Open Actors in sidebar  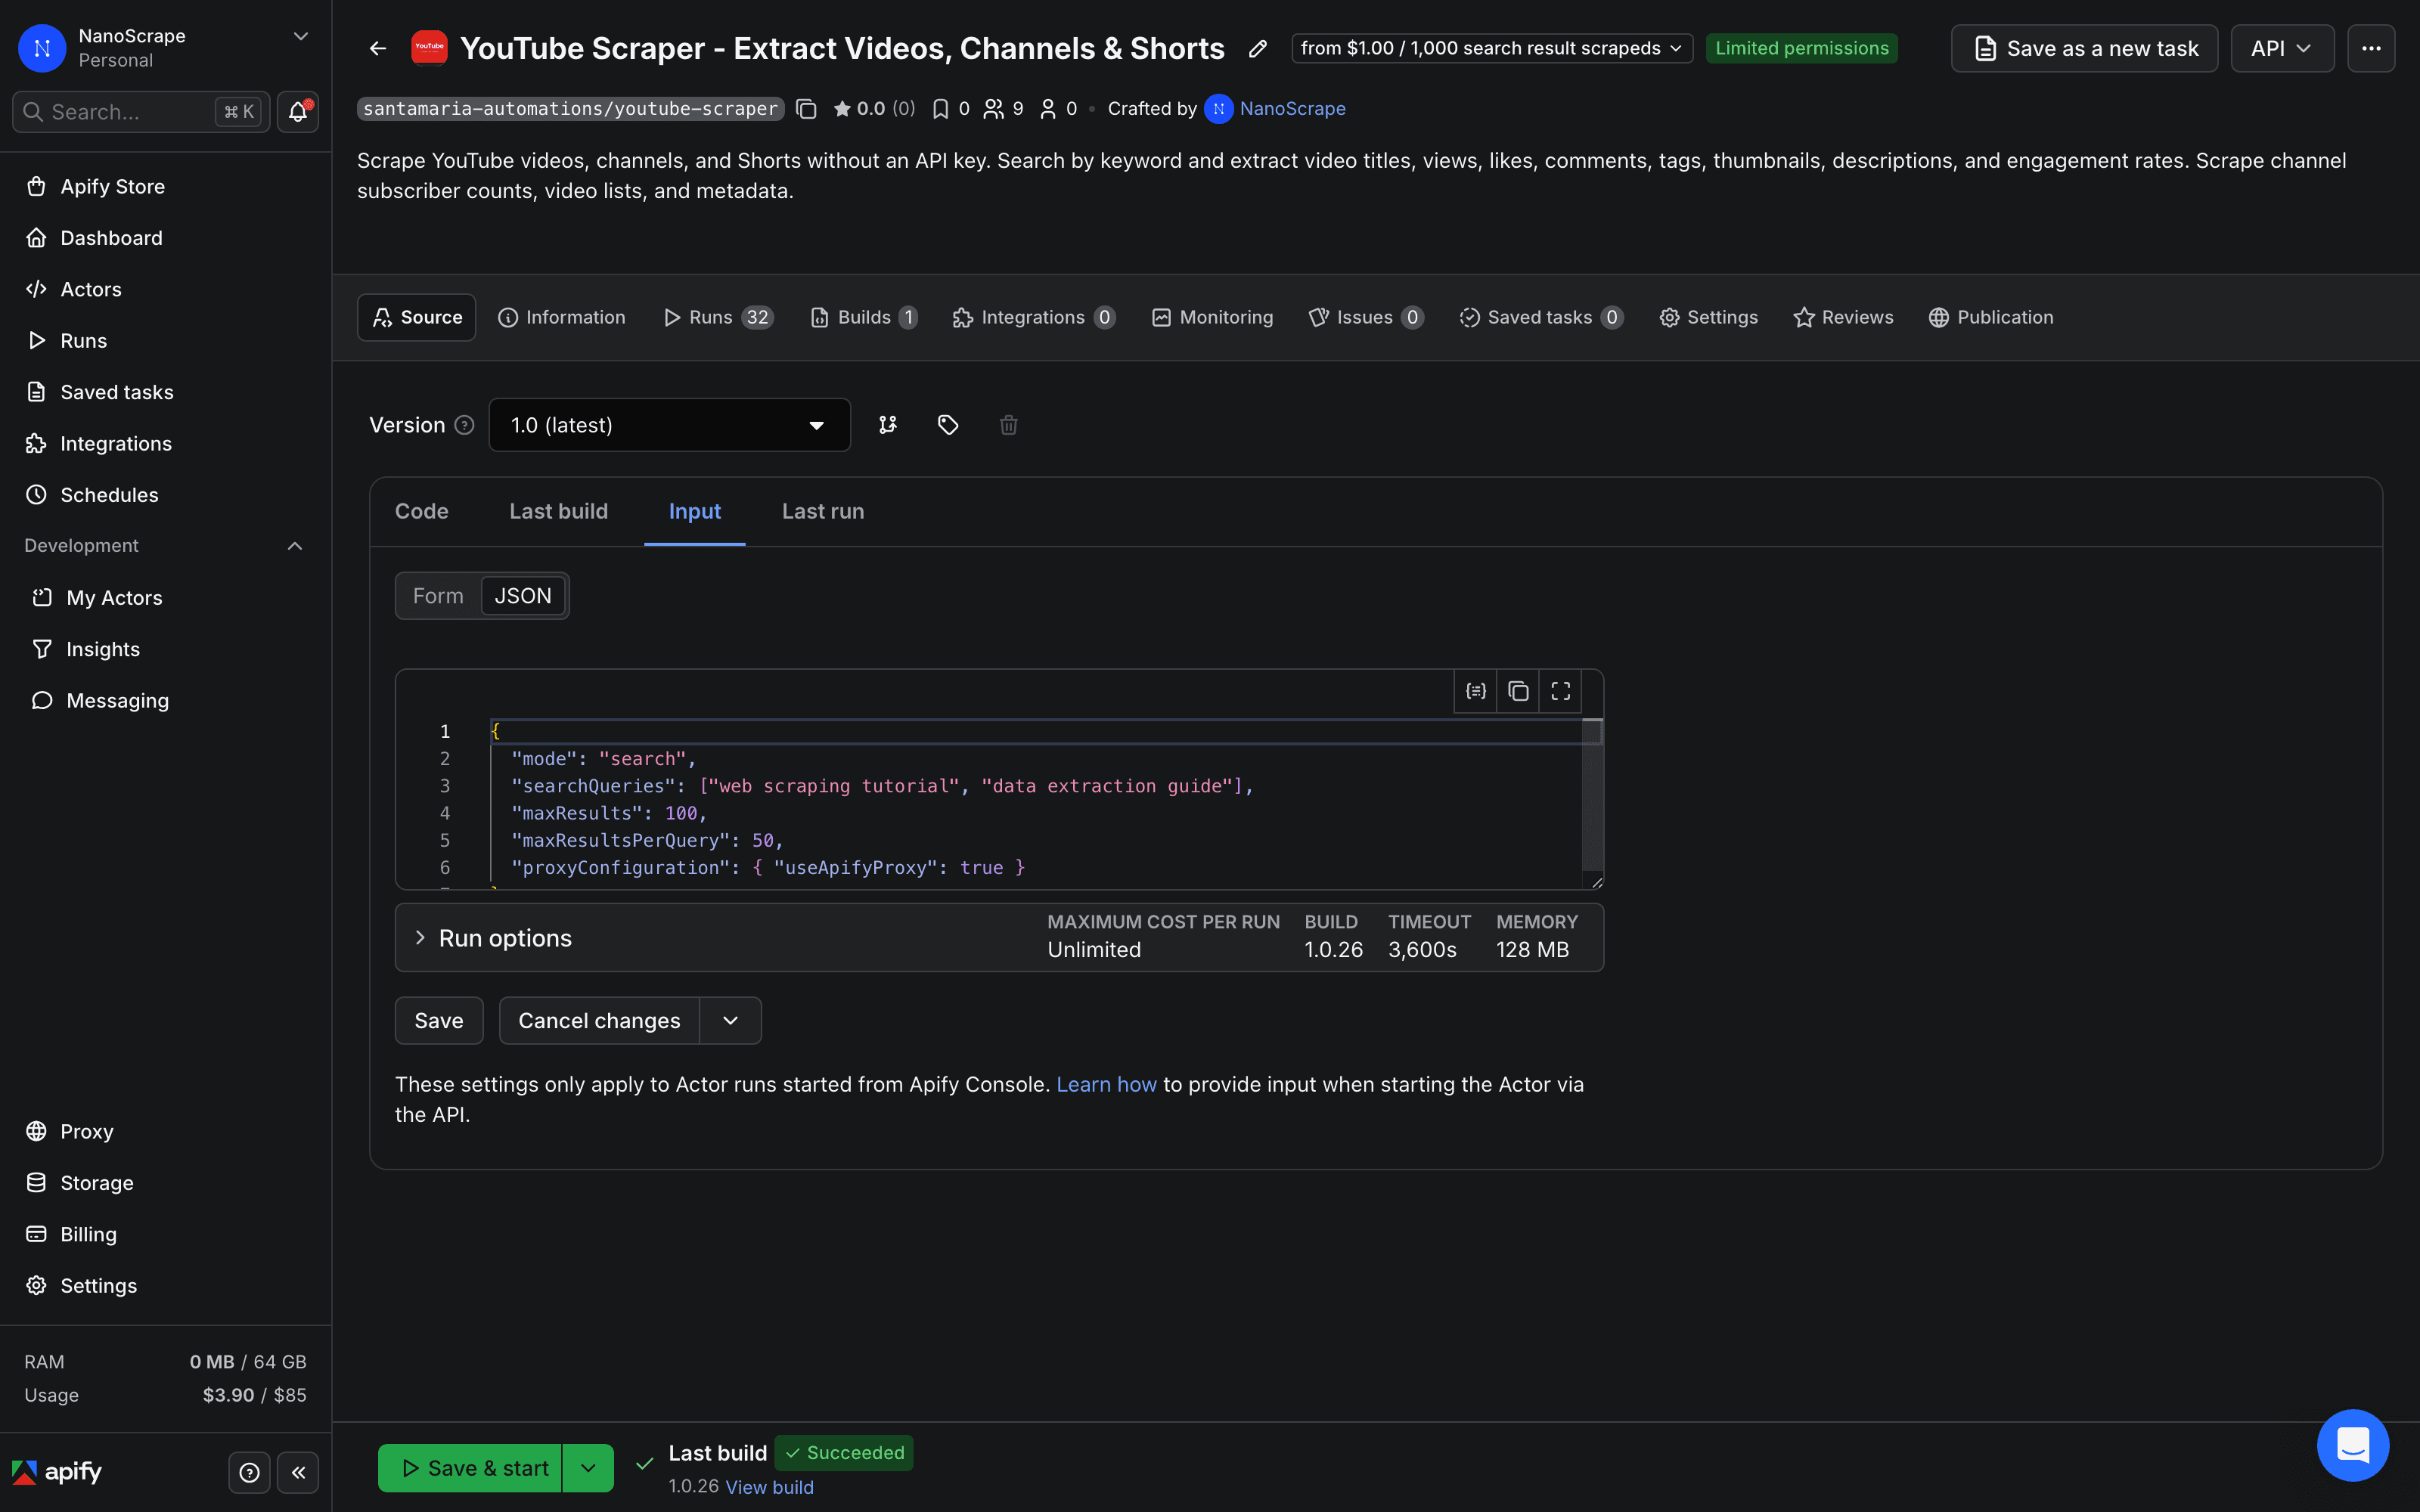pyautogui.click(x=165, y=289)
